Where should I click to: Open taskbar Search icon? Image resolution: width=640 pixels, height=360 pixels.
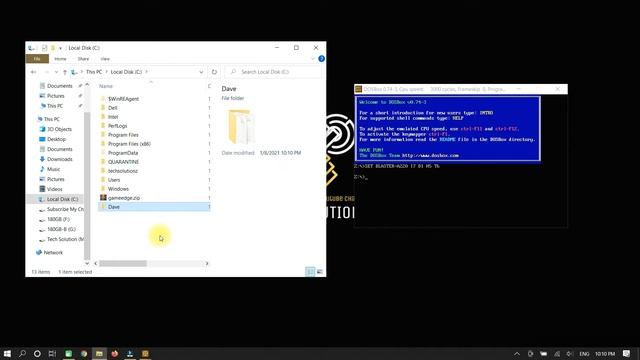22,353
